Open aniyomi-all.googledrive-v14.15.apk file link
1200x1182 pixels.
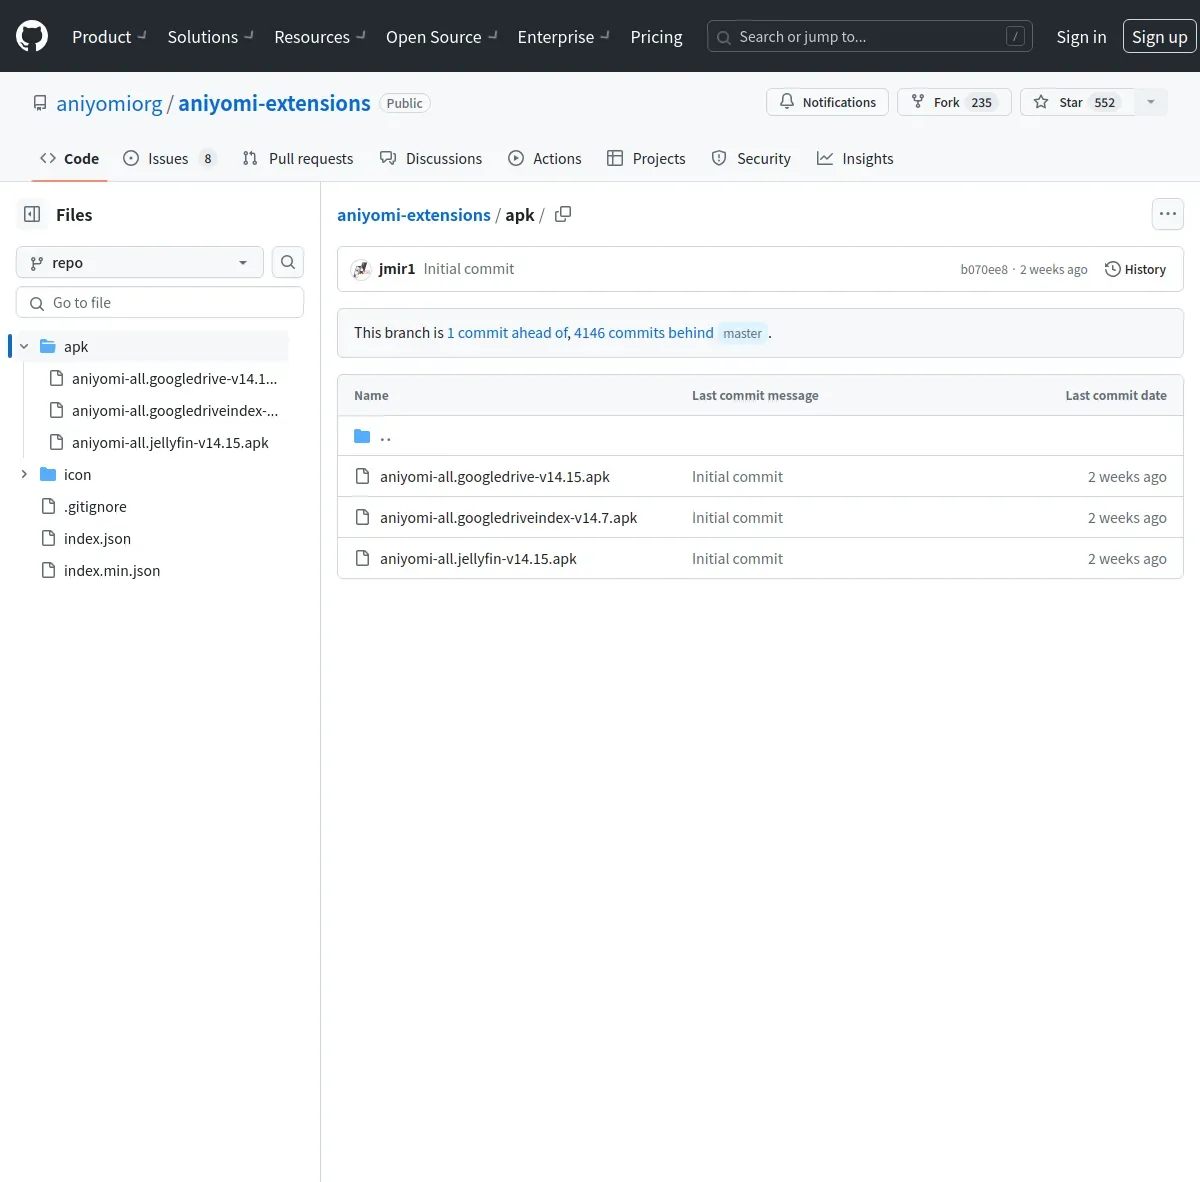pos(495,477)
